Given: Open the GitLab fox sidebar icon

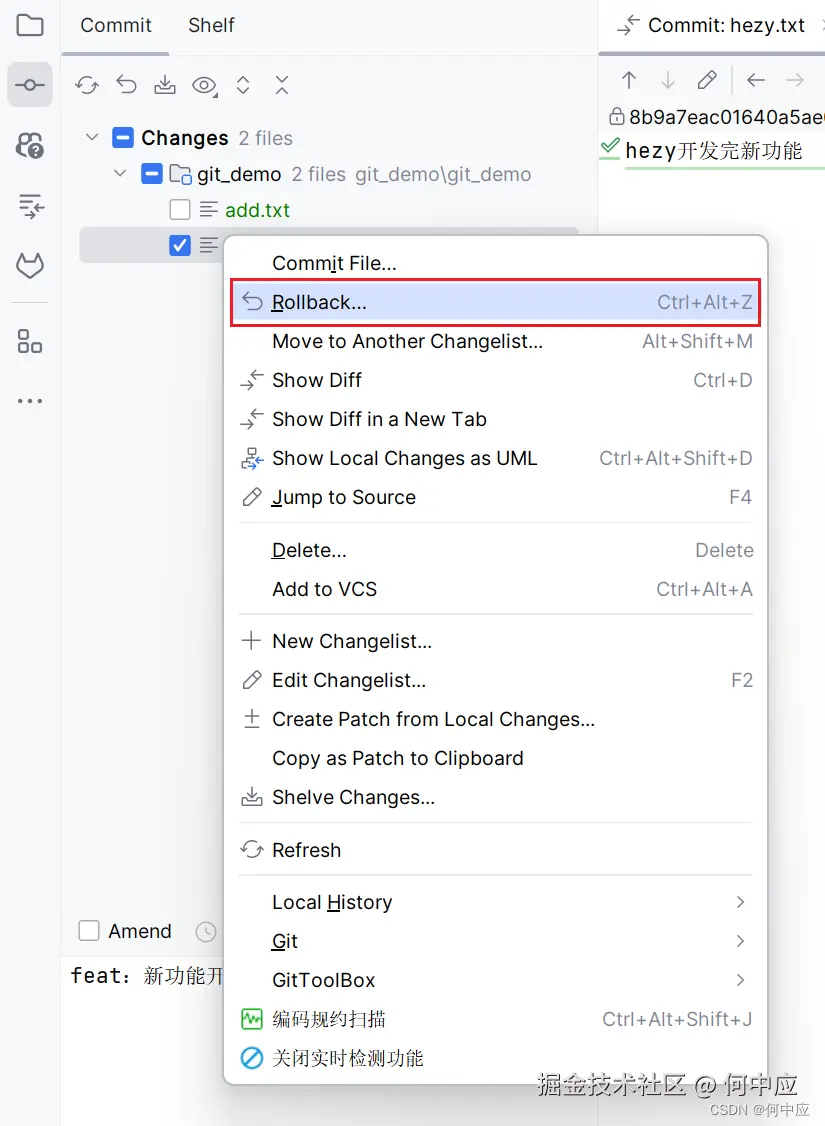Looking at the screenshot, I should pos(29,266).
